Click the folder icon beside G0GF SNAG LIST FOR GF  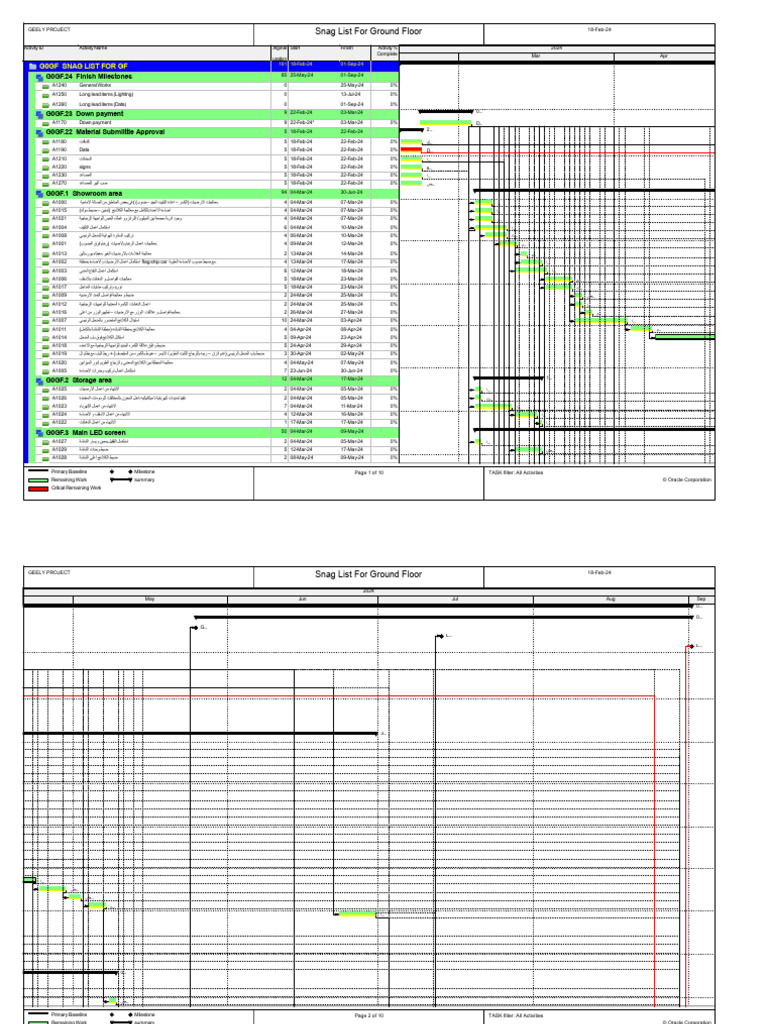(x=33, y=67)
